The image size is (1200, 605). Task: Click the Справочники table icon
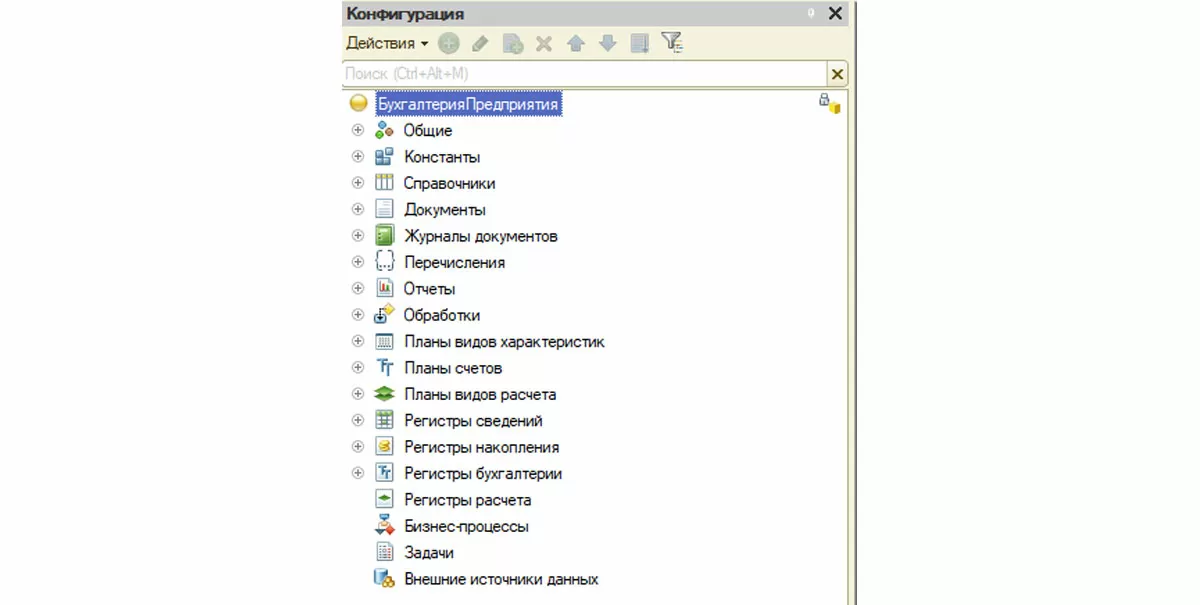point(384,183)
